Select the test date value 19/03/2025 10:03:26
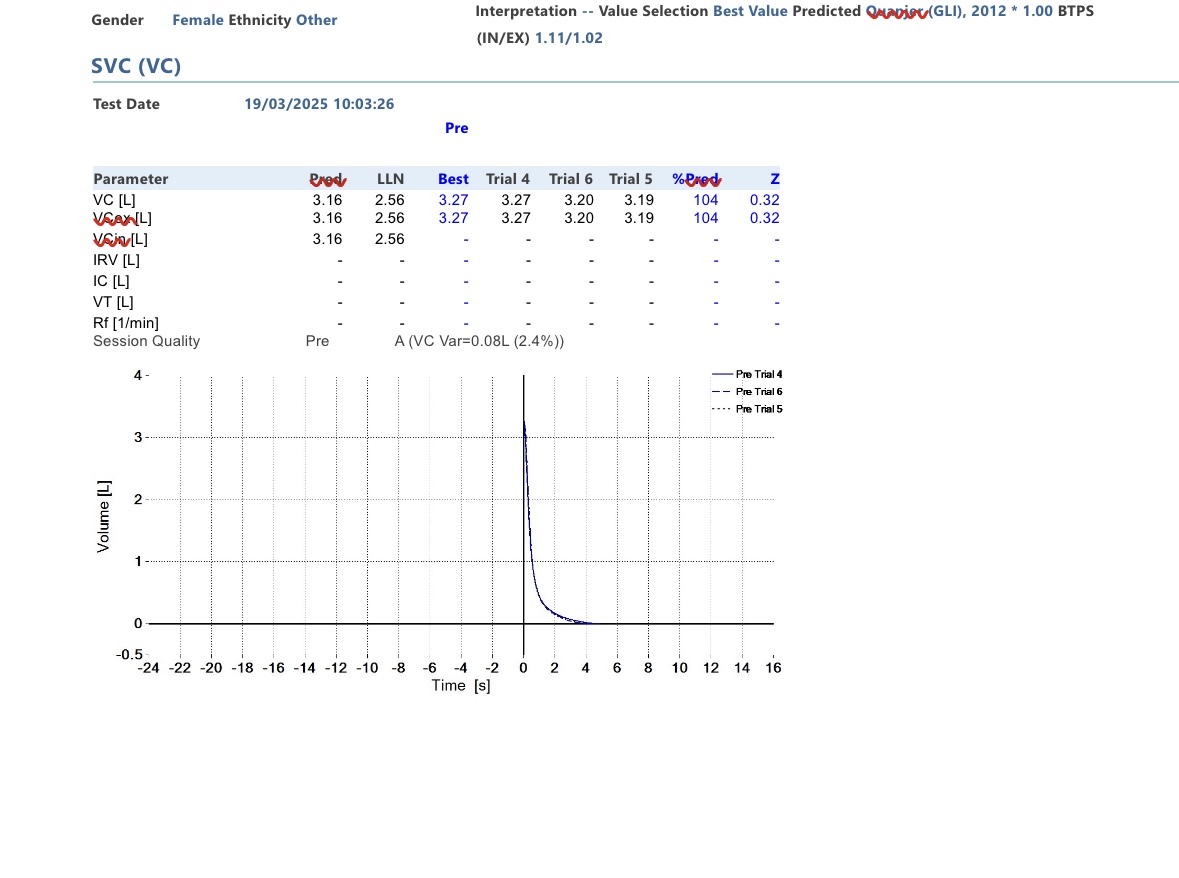This screenshot has height=878, width=1179. point(319,104)
